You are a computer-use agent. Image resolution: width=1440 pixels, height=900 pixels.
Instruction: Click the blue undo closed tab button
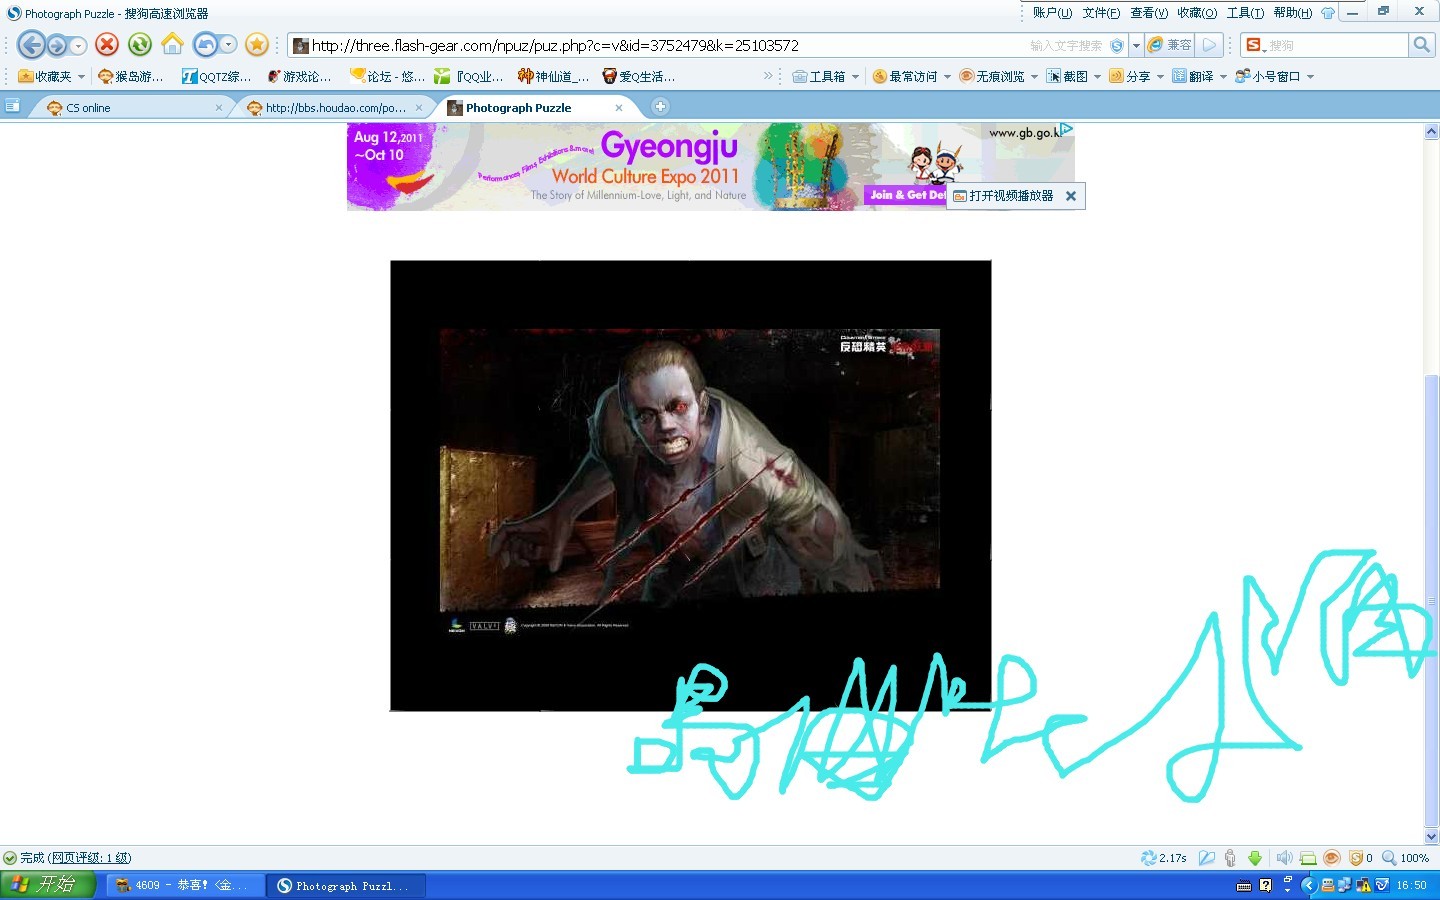pyautogui.click(x=205, y=45)
